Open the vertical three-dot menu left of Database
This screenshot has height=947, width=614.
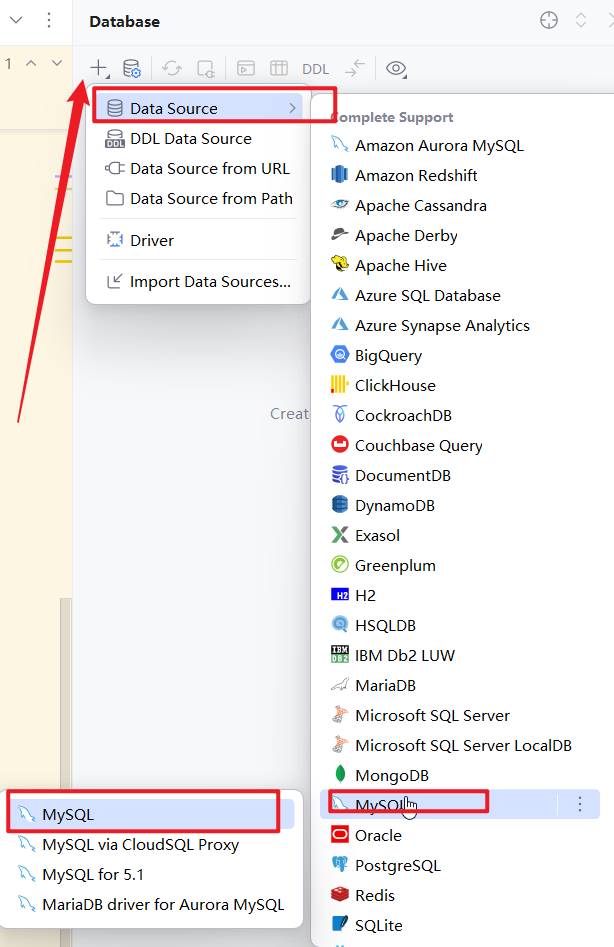[x=49, y=21]
